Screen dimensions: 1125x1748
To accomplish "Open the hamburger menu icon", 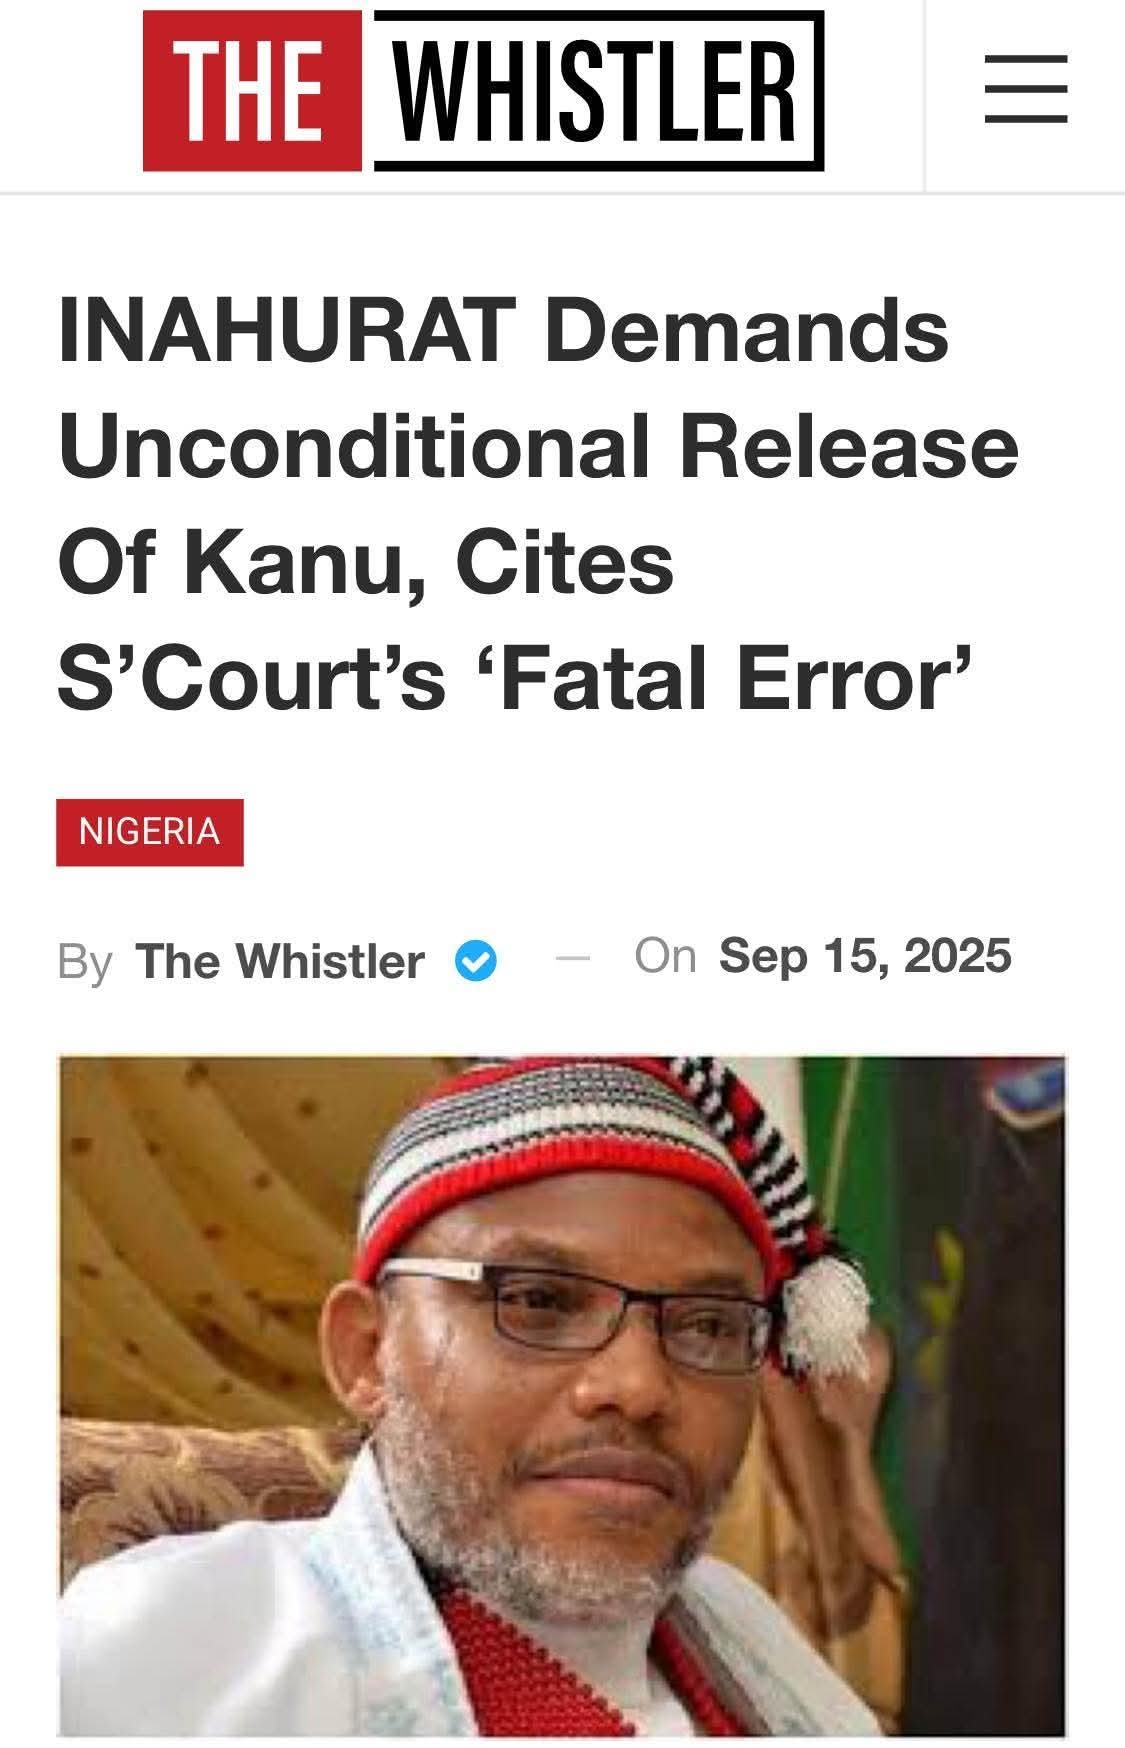I will coord(1025,89).
